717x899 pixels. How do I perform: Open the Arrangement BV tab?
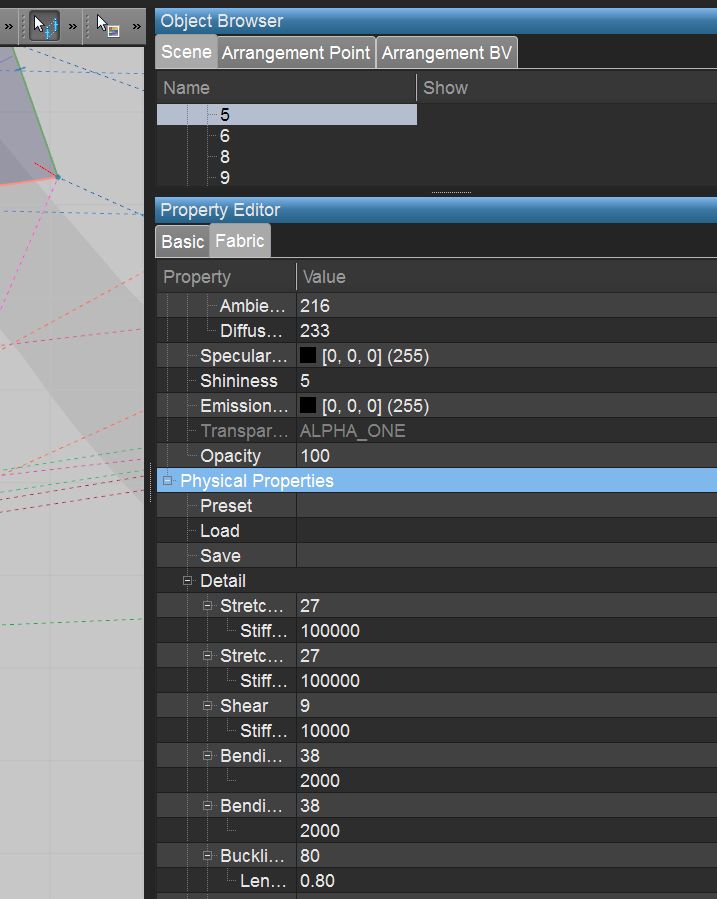(x=446, y=53)
